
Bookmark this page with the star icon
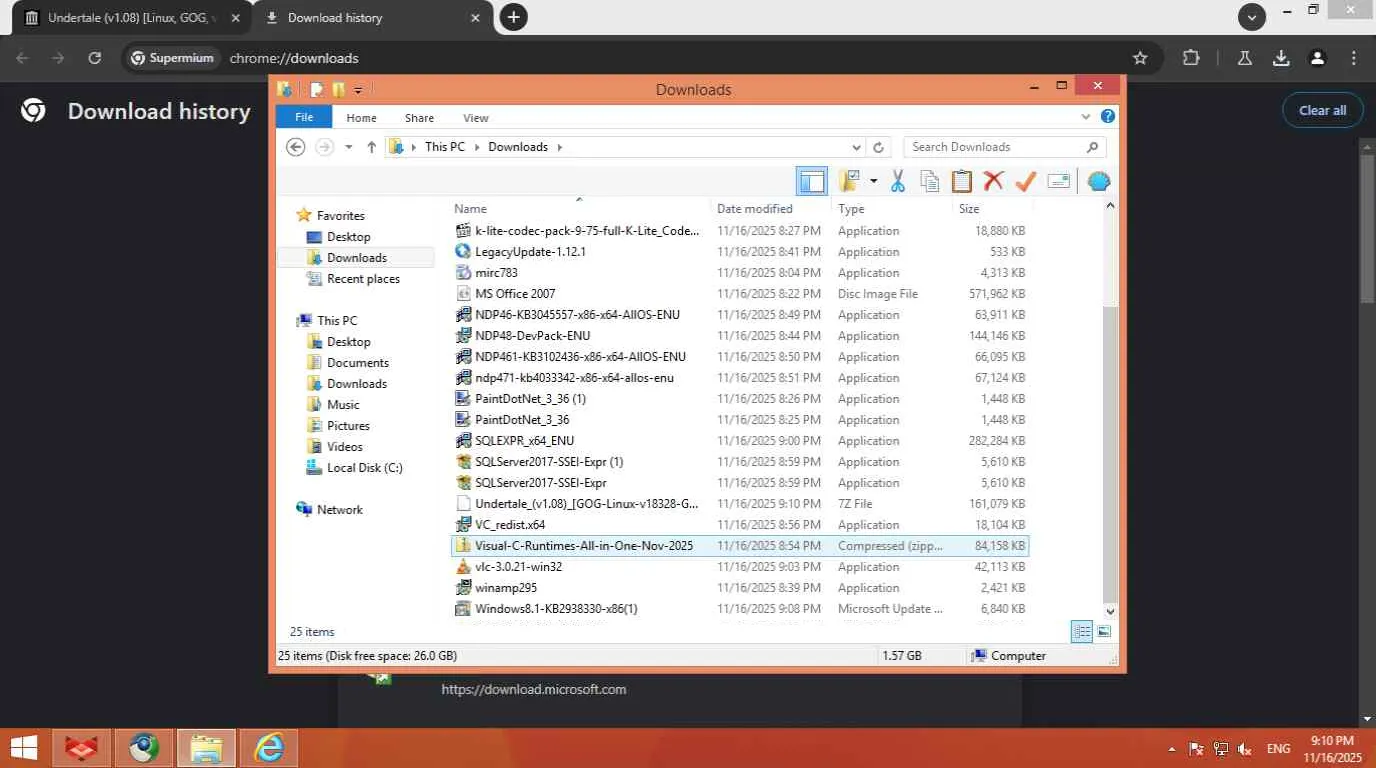click(x=1140, y=58)
